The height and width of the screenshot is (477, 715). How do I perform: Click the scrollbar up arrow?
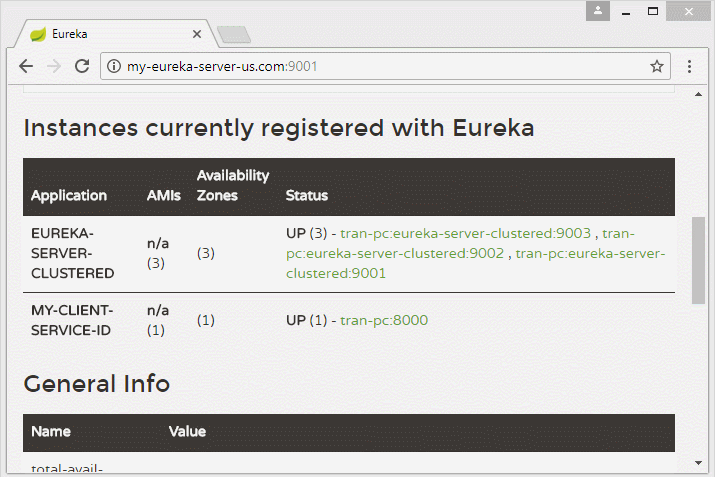coord(698,94)
